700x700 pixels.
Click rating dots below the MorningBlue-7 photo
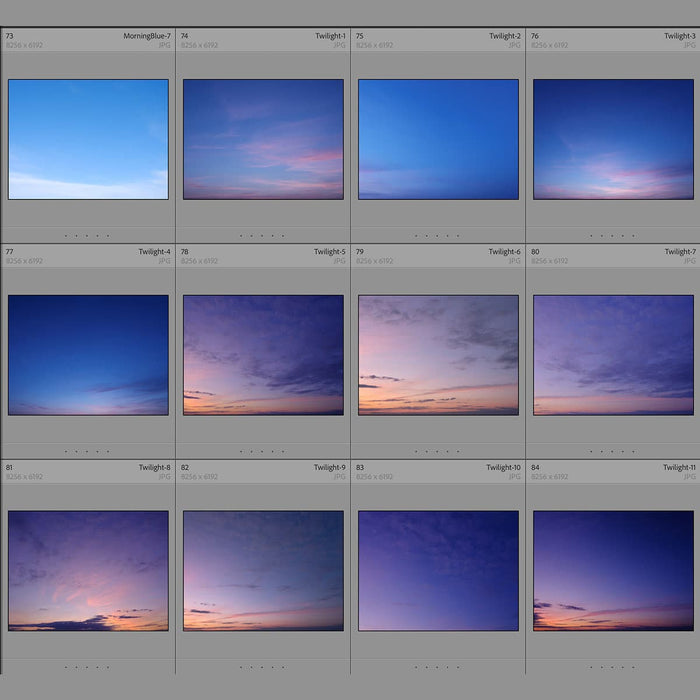point(87,236)
